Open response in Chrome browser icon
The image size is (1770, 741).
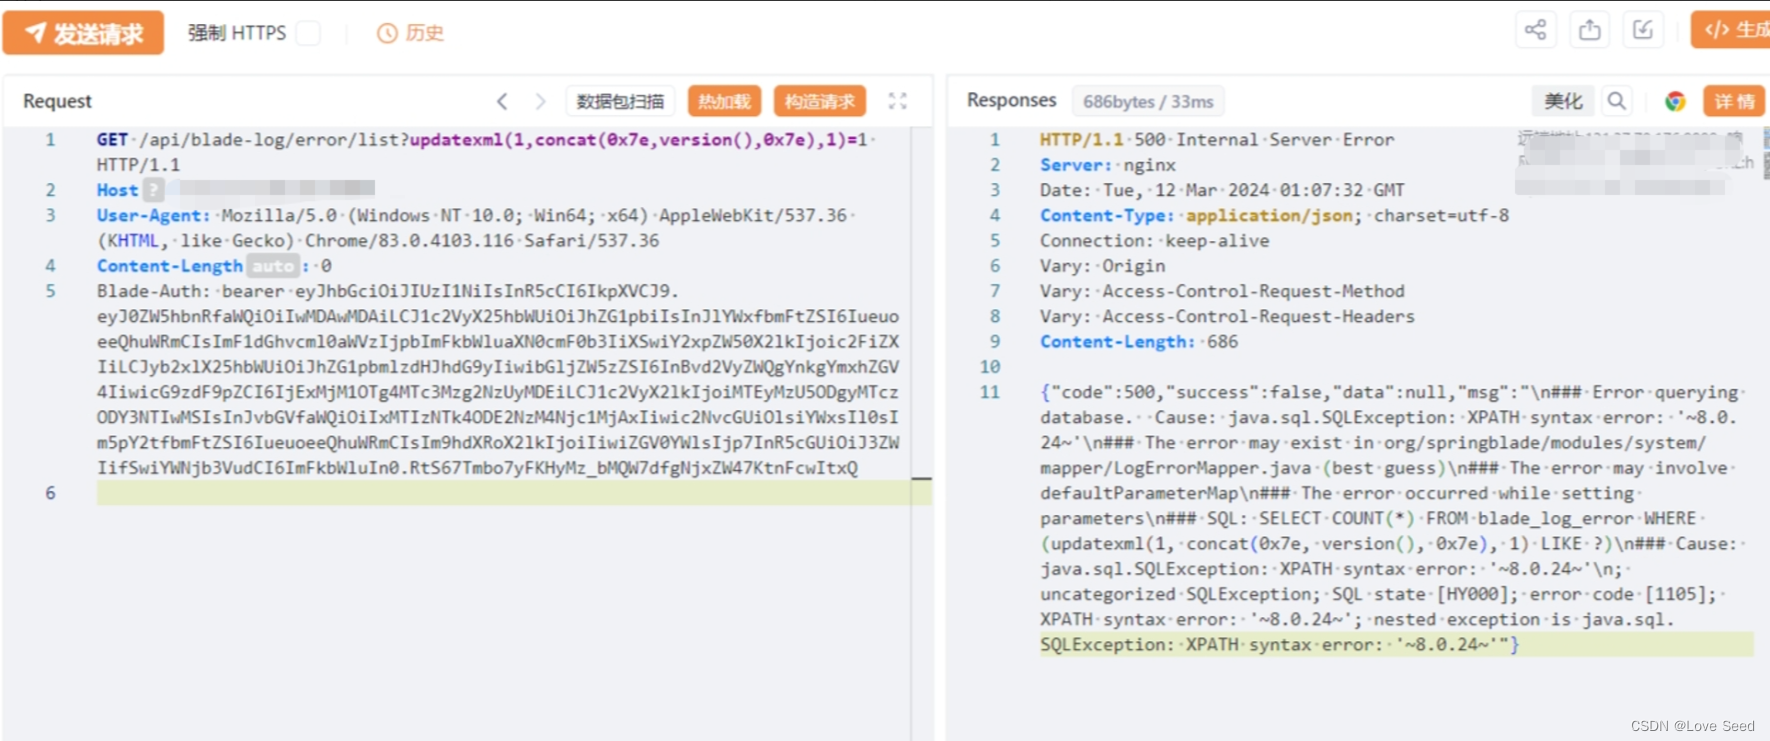pos(1675,101)
